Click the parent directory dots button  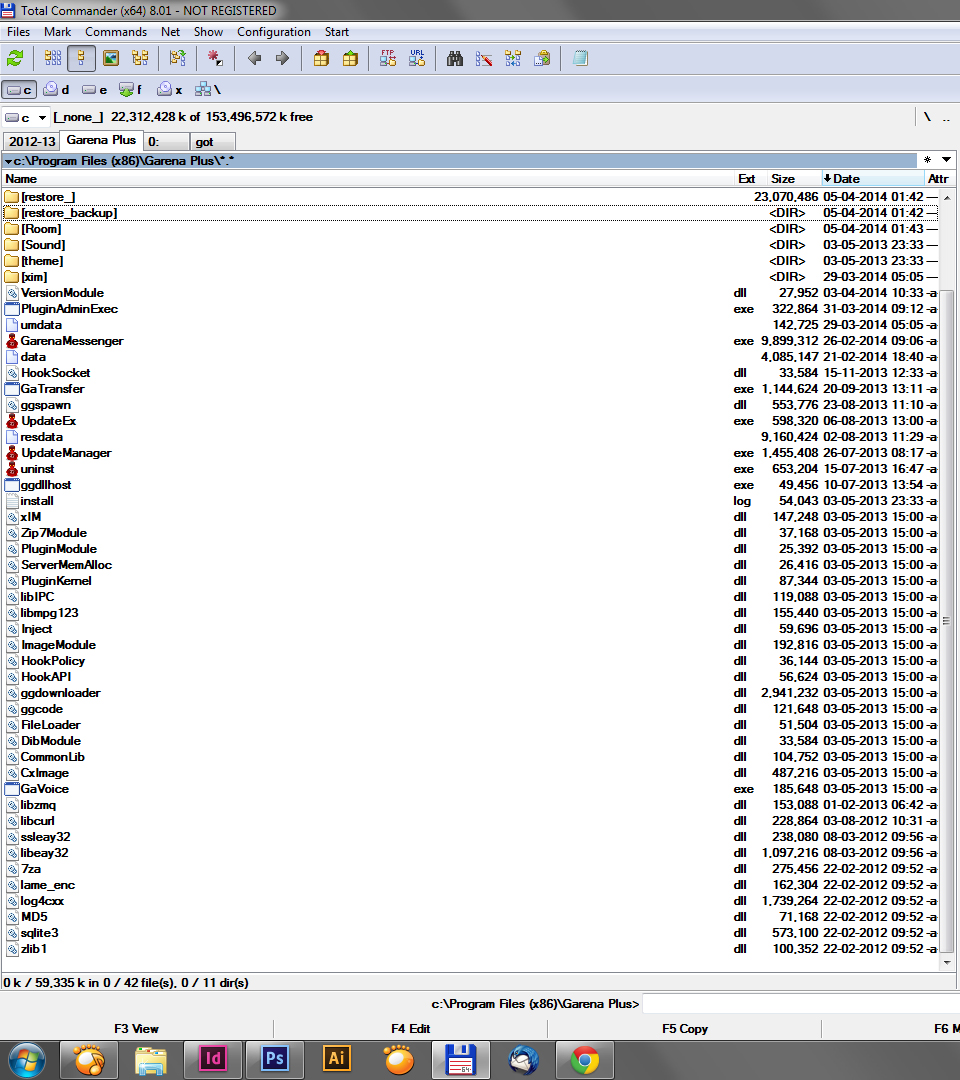pos(946,117)
